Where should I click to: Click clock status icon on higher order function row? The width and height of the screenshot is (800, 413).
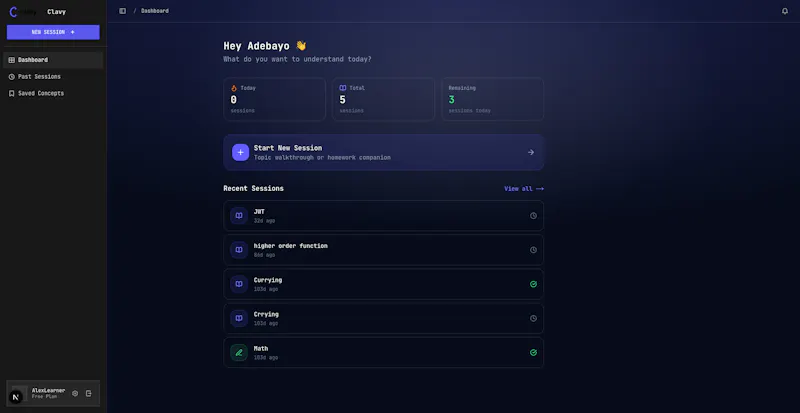(x=533, y=250)
